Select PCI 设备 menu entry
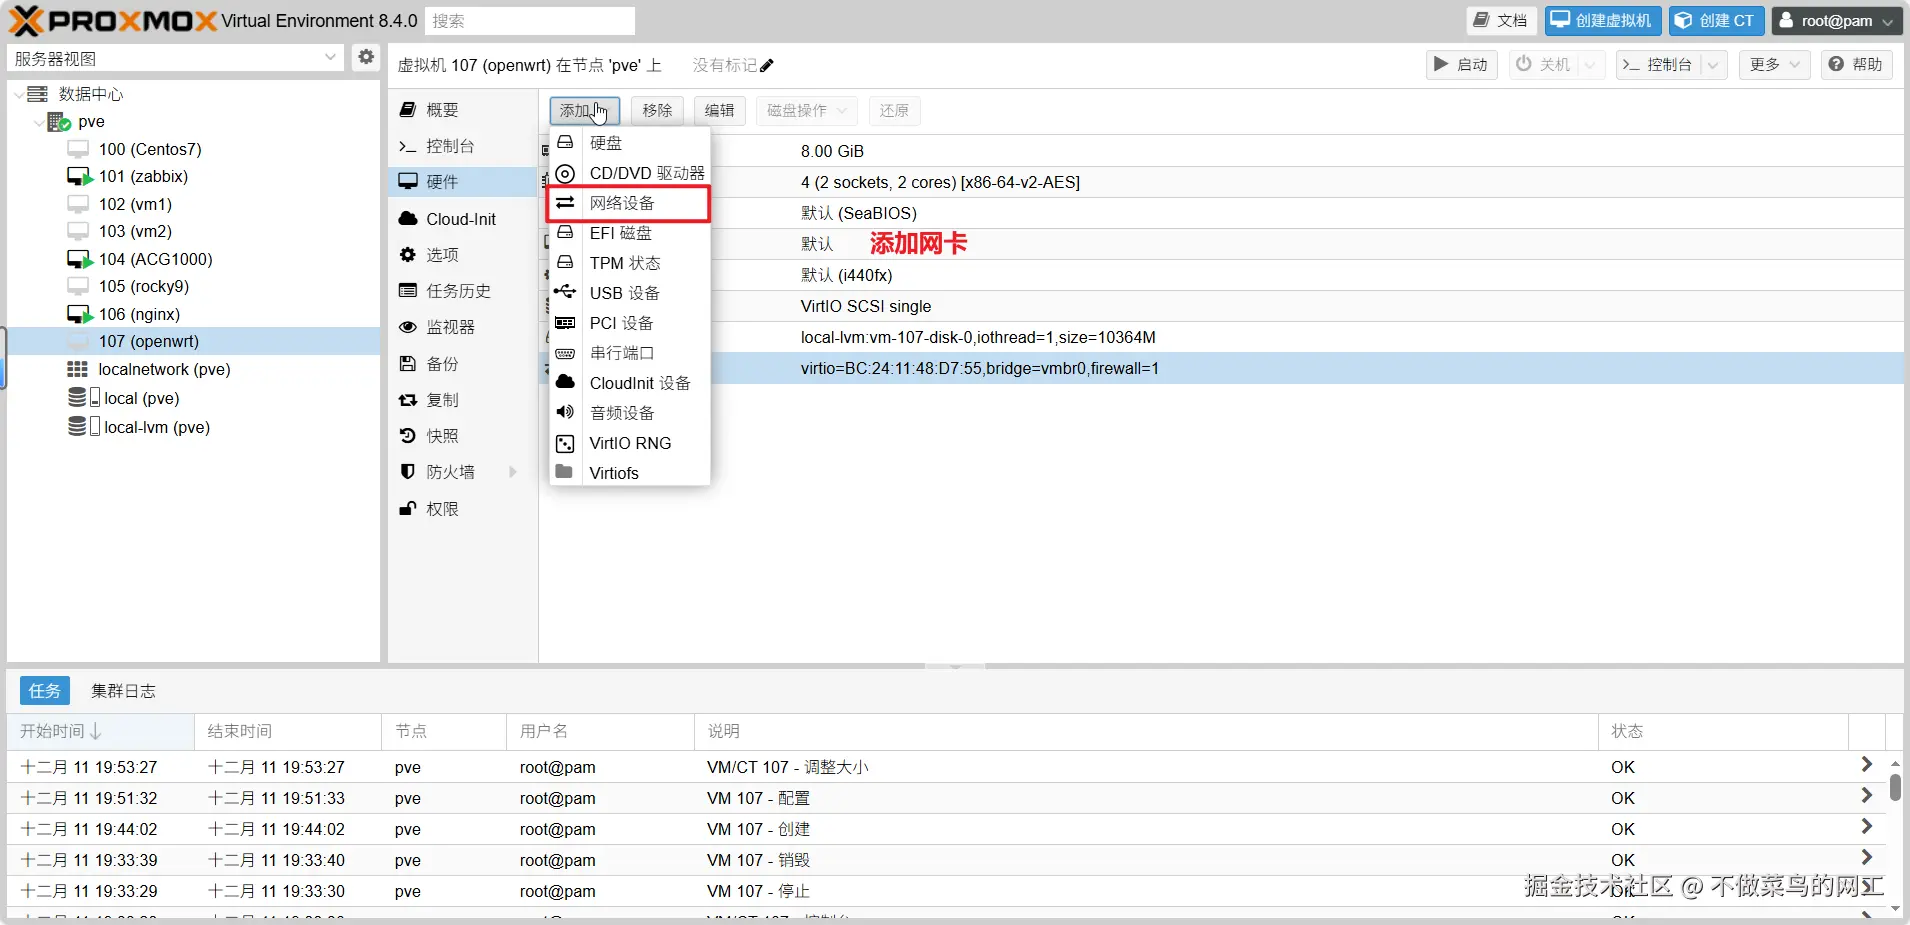Image resolution: width=1910 pixels, height=925 pixels. point(629,323)
